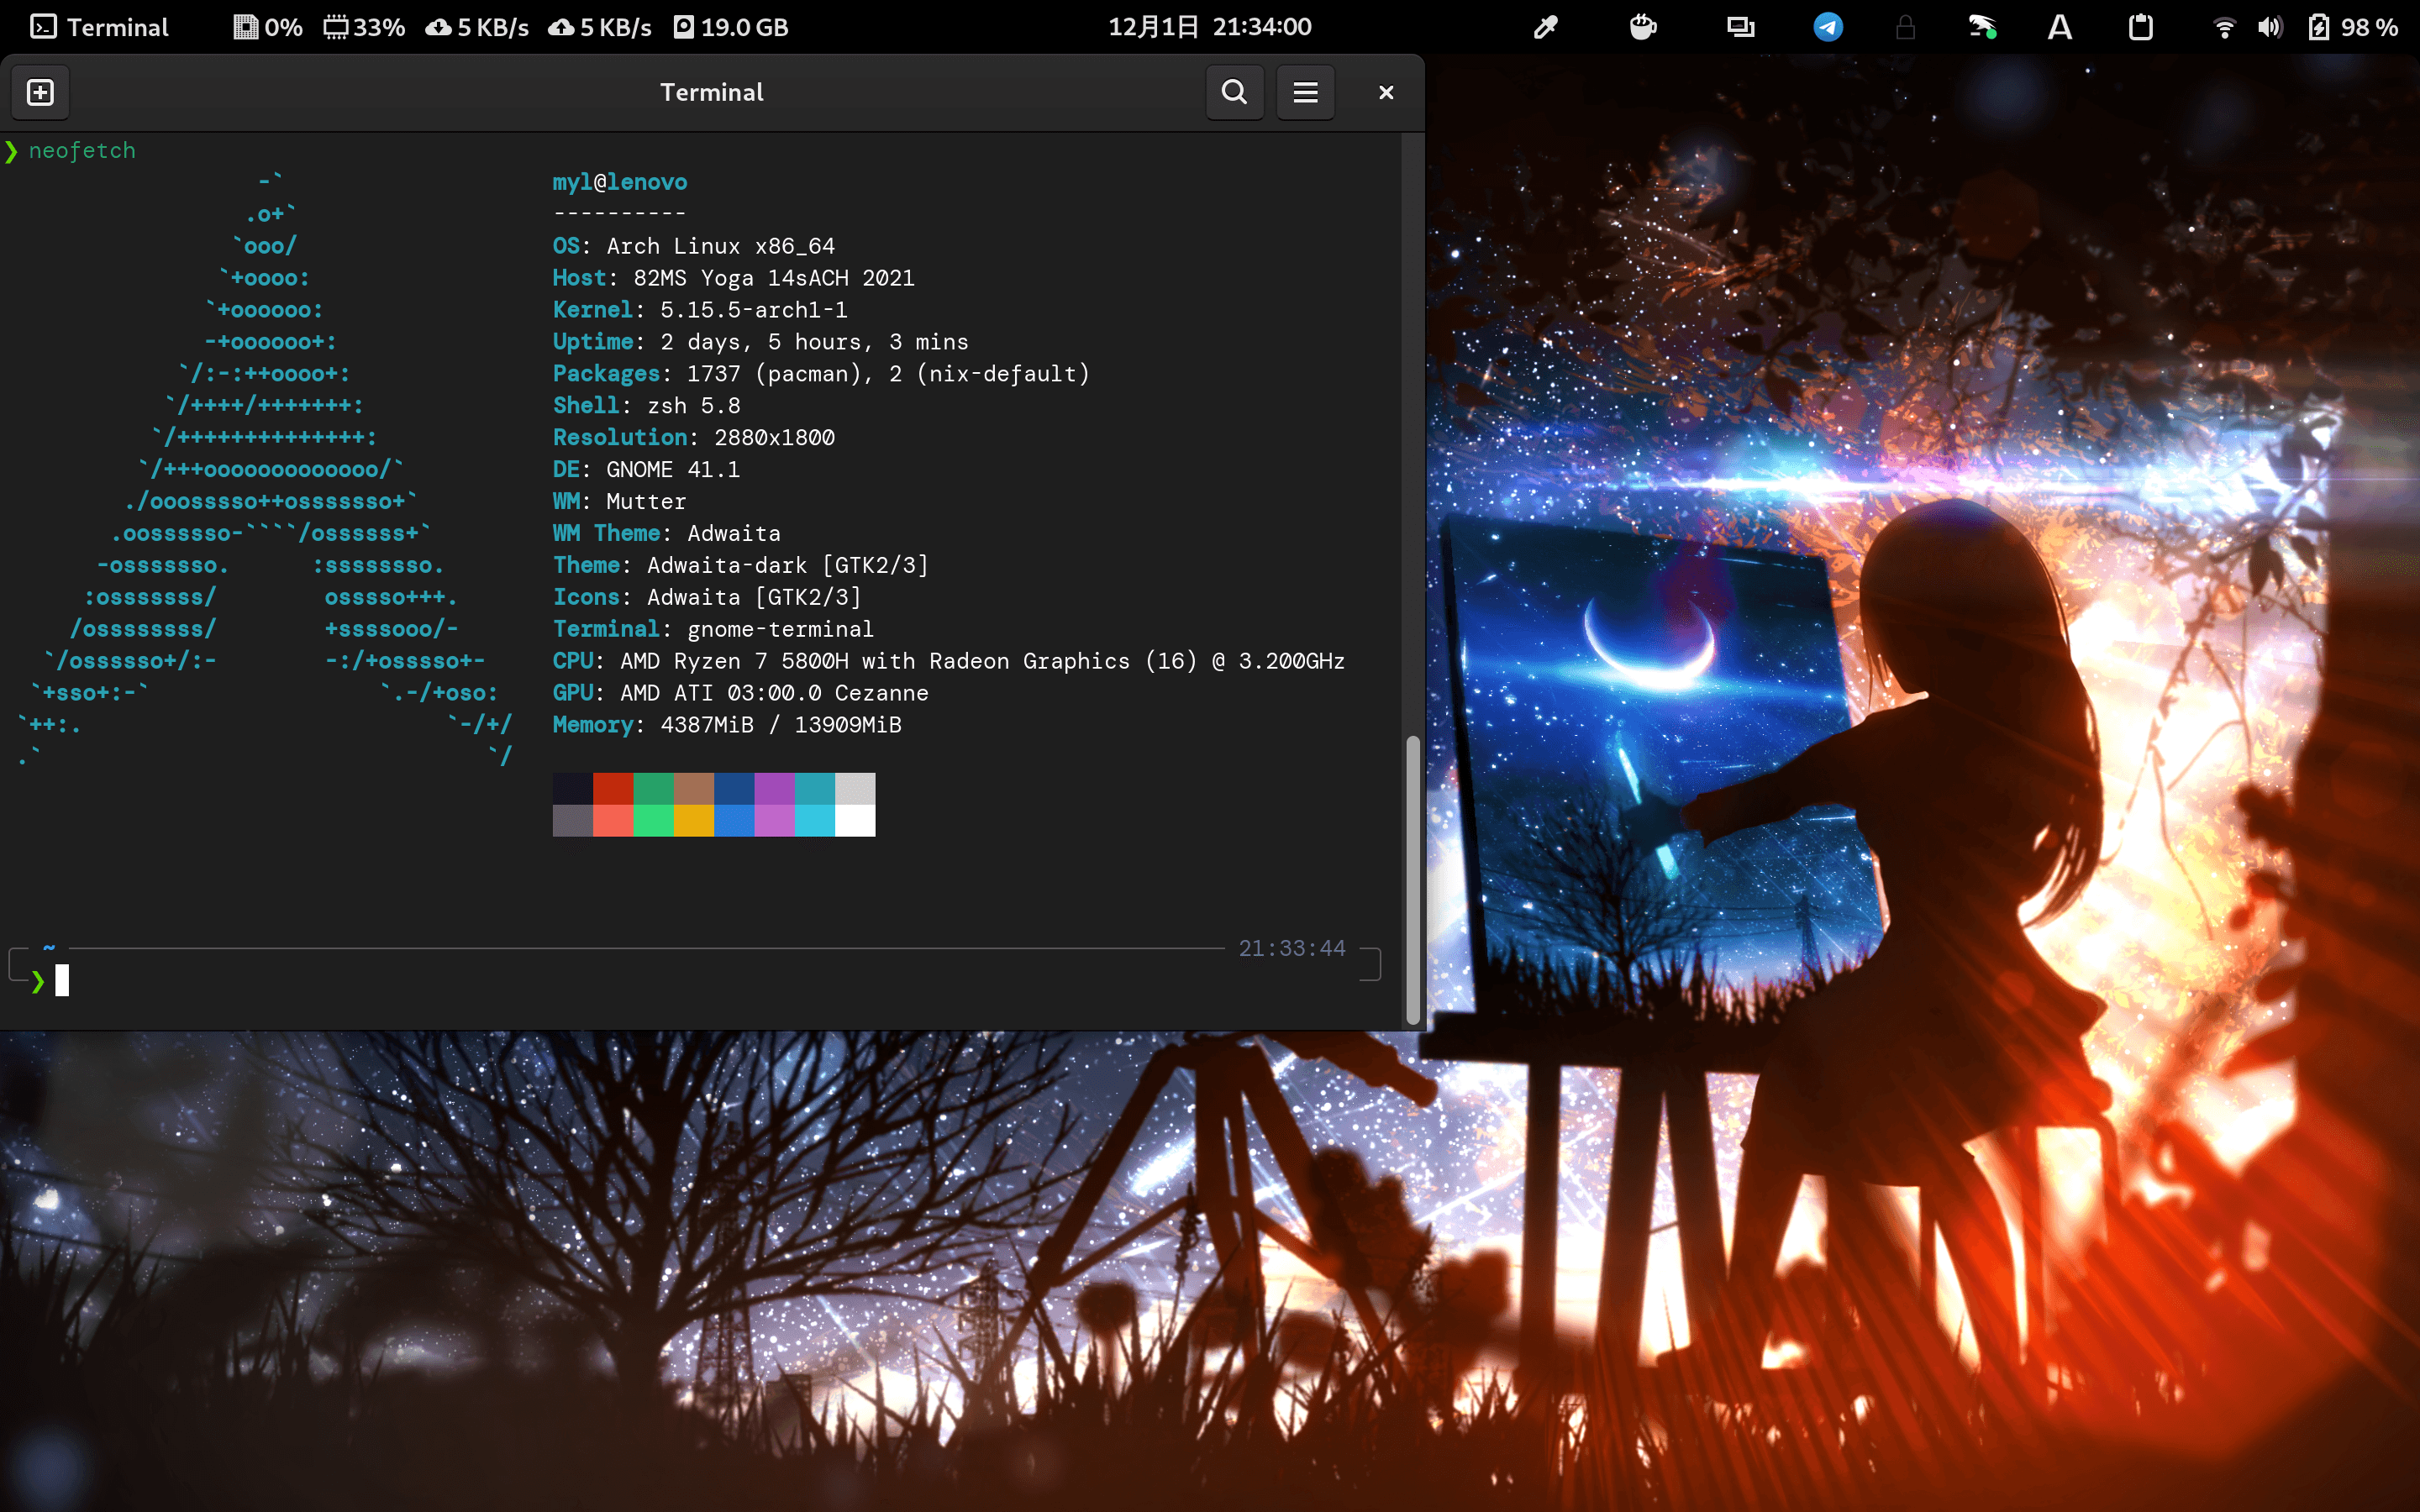The width and height of the screenshot is (2420, 1512).
Task: Click the Host: 82MS Yoga 14sACH line
Action: (x=734, y=278)
